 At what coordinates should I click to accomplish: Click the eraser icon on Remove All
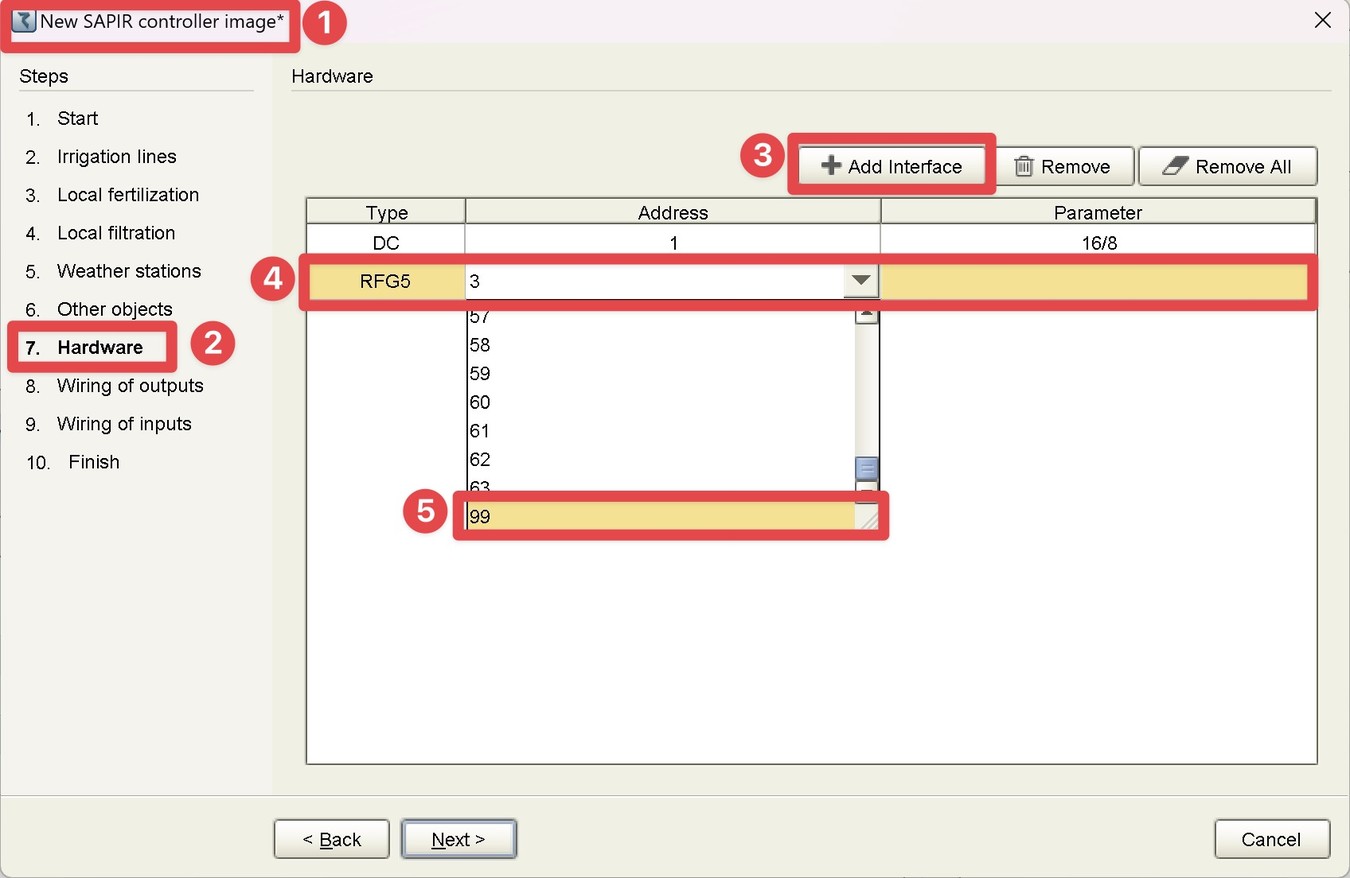[x=1174, y=166]
